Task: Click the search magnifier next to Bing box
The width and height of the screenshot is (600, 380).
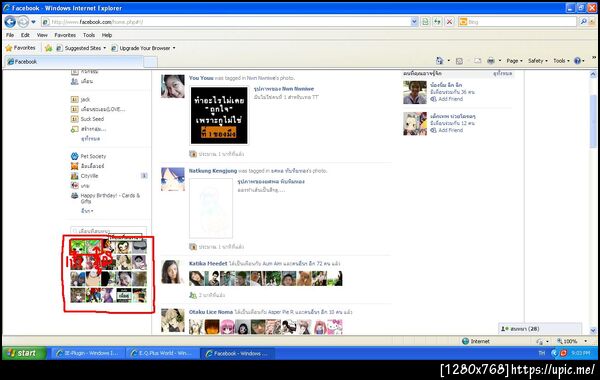Action: pyautogui.click(x=584, y=22)
